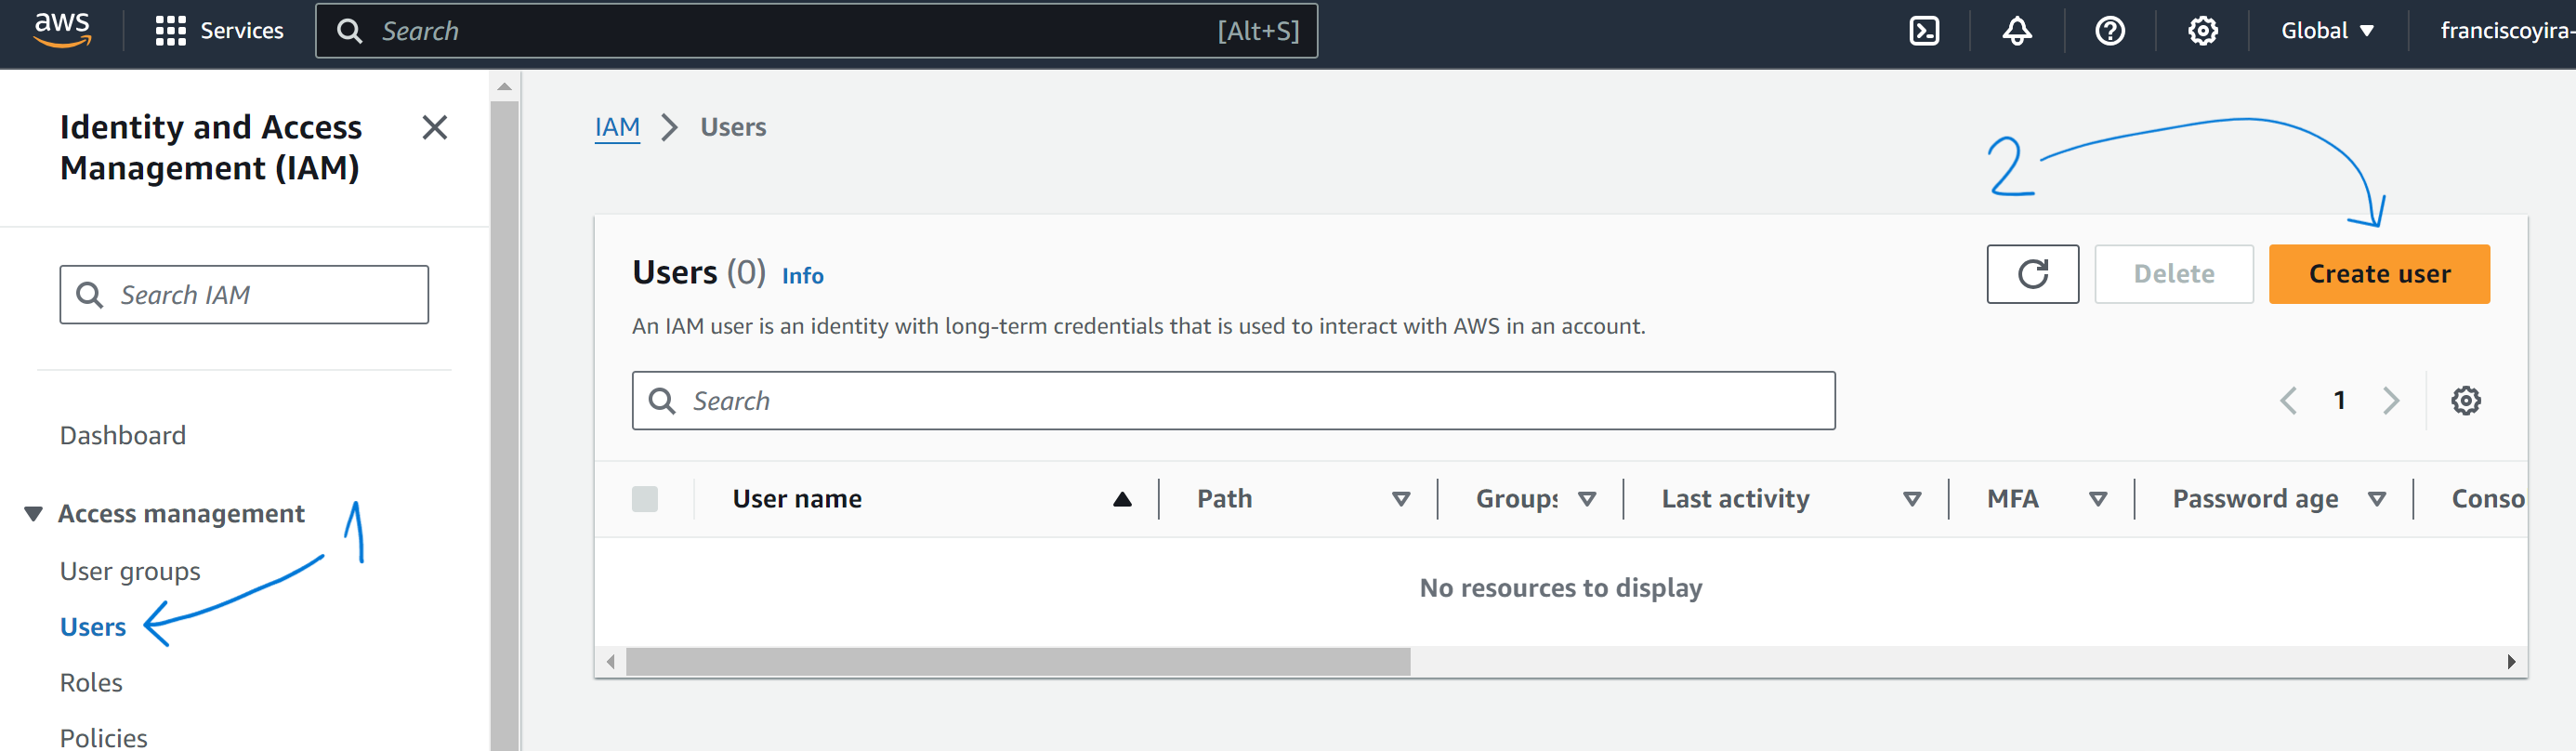Click the IAM breadcrumb link
Image resolution: width=2576 pixels, height=751 pixels.
[617, 127]
